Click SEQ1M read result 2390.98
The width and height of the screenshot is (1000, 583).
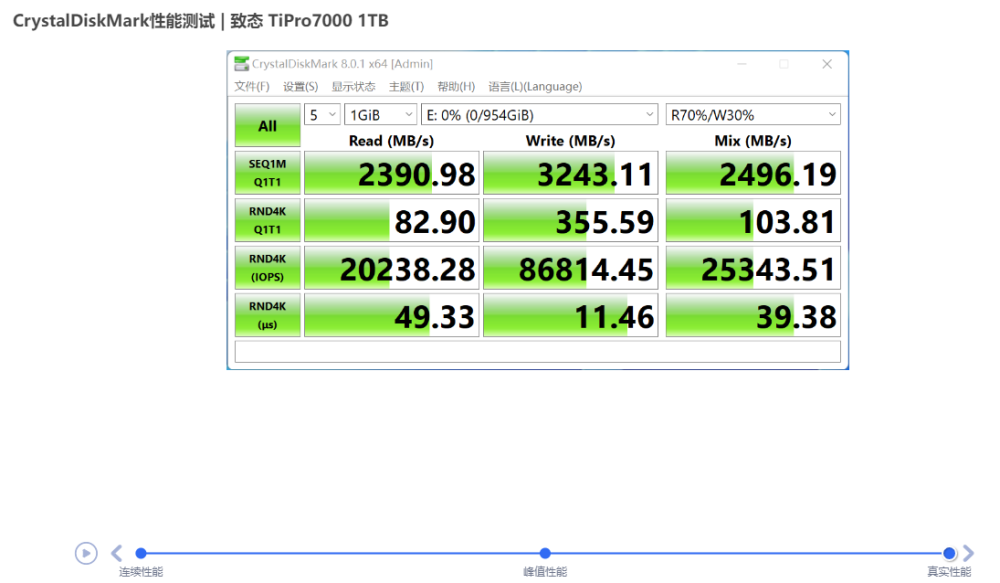click(392, 173)
